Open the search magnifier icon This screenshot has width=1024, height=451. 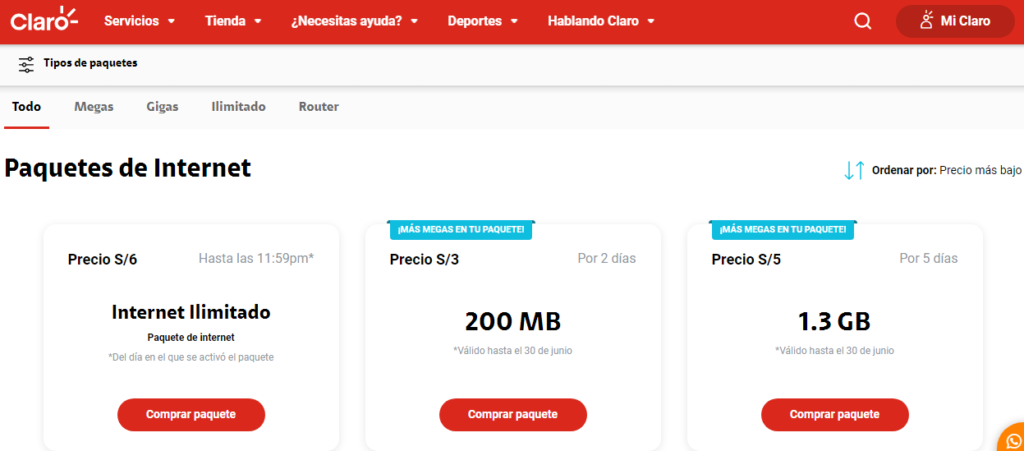[863, 21]
